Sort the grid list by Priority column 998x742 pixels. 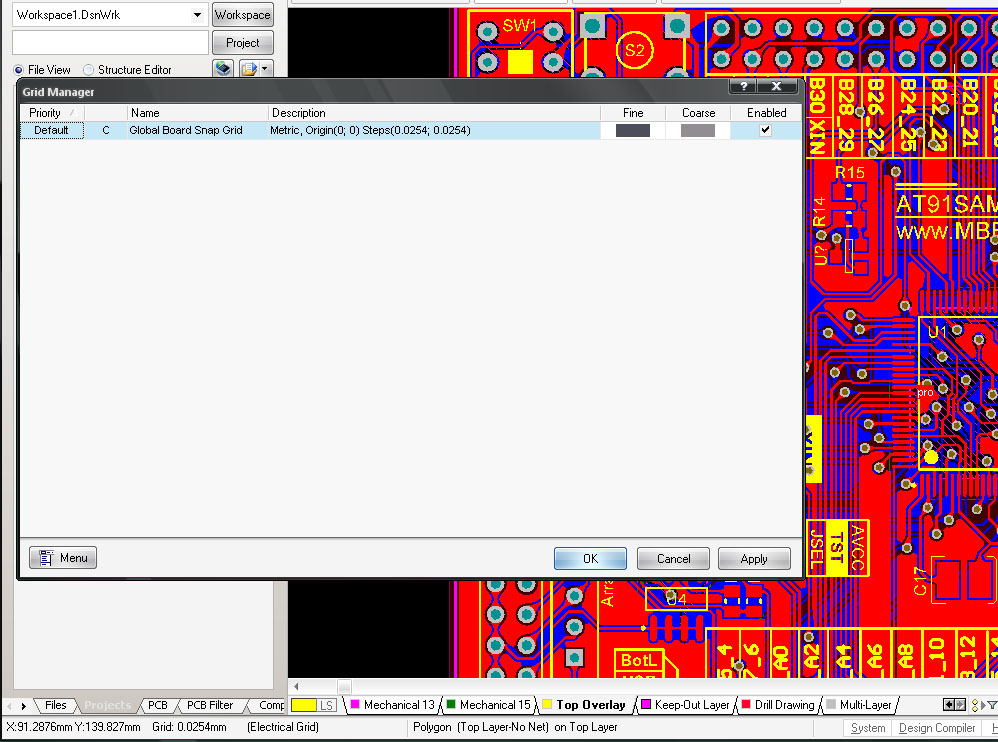click(x=51, y=113)
